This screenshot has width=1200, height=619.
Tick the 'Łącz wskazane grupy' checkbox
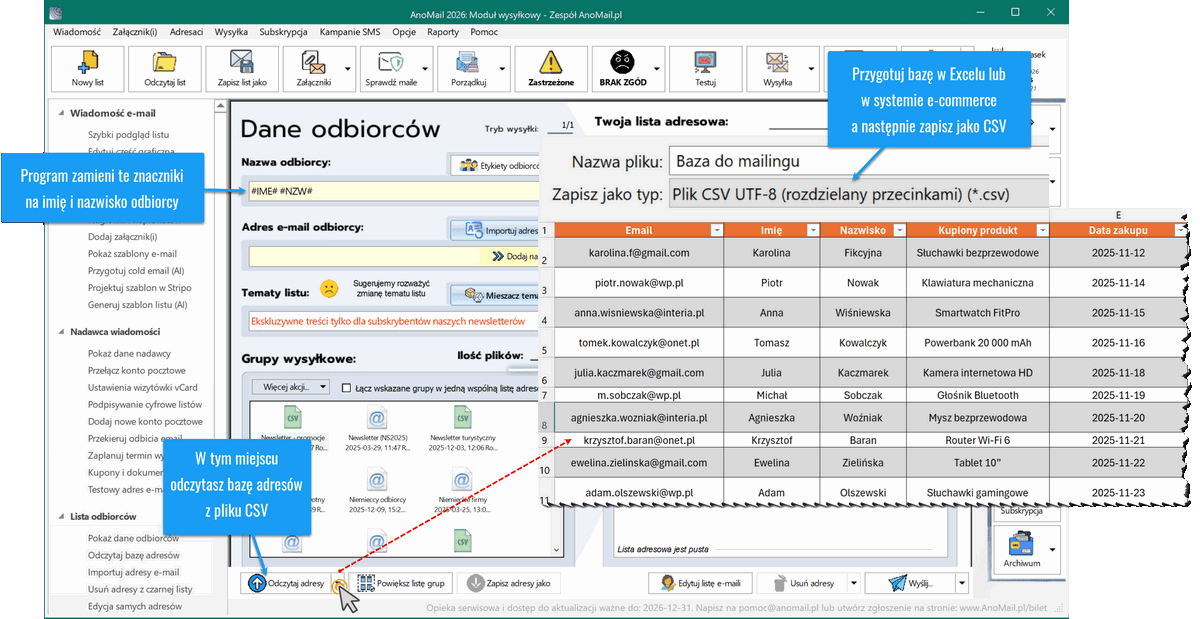(347, 388)
